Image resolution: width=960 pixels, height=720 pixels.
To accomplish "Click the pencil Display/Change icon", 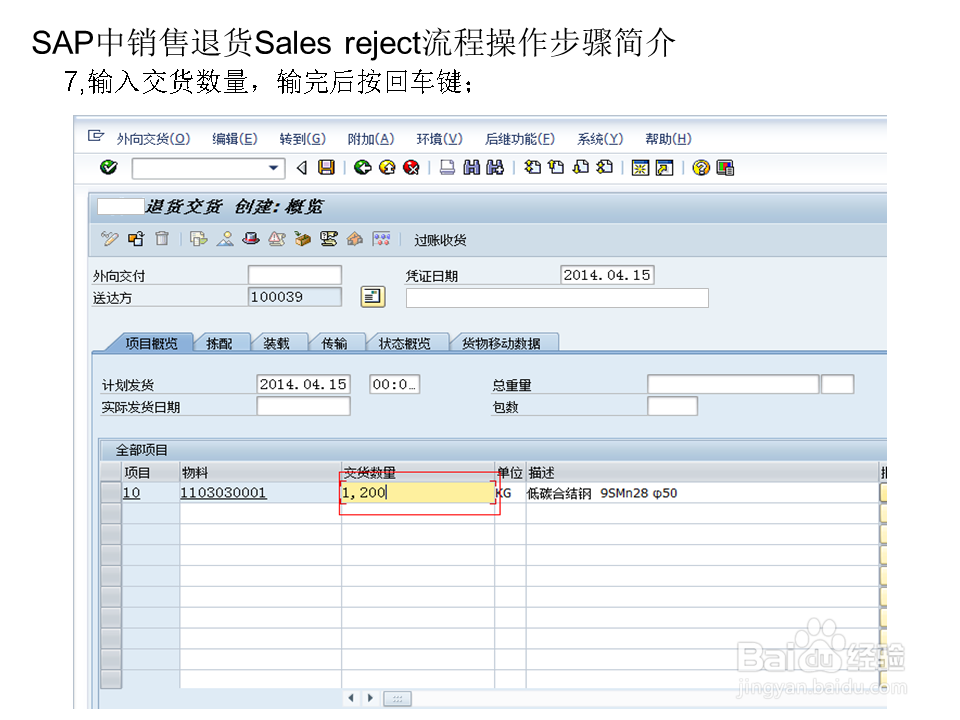I will 110,239.
